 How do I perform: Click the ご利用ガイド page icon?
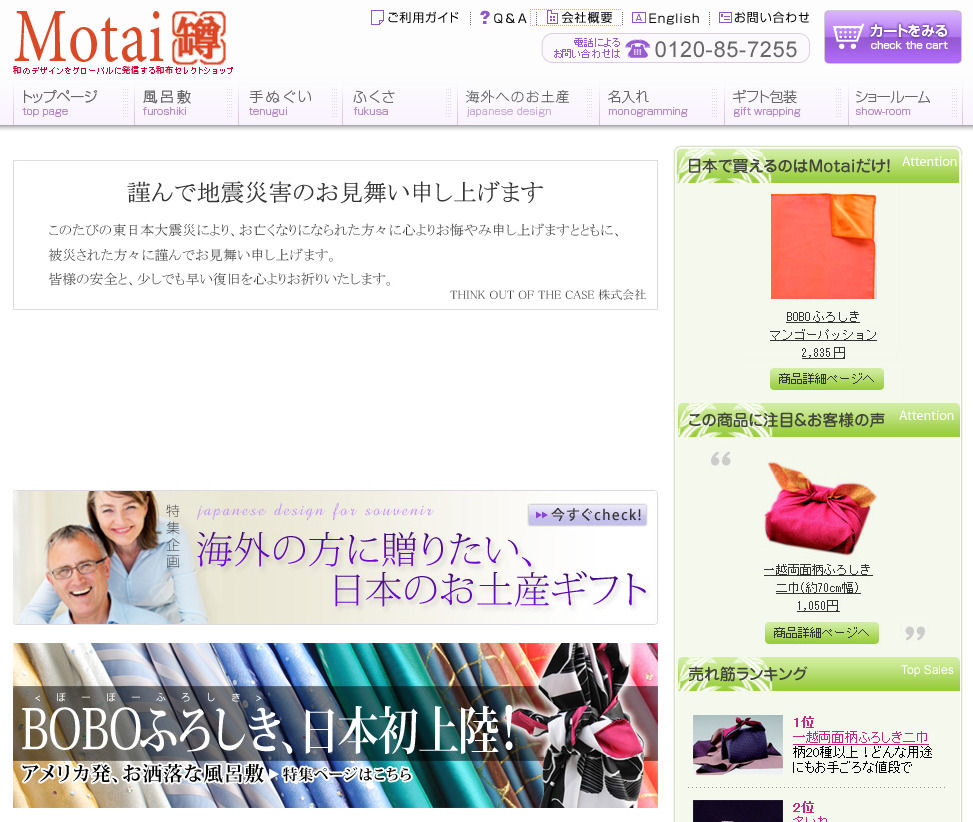(x=377, y=17)
